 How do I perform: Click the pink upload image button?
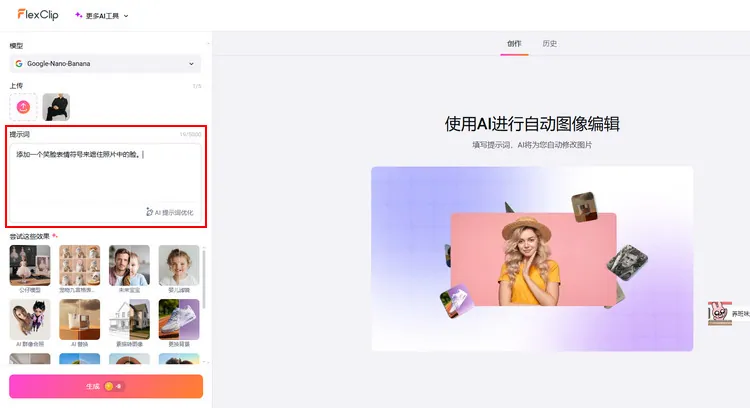(x=23, y=107)
